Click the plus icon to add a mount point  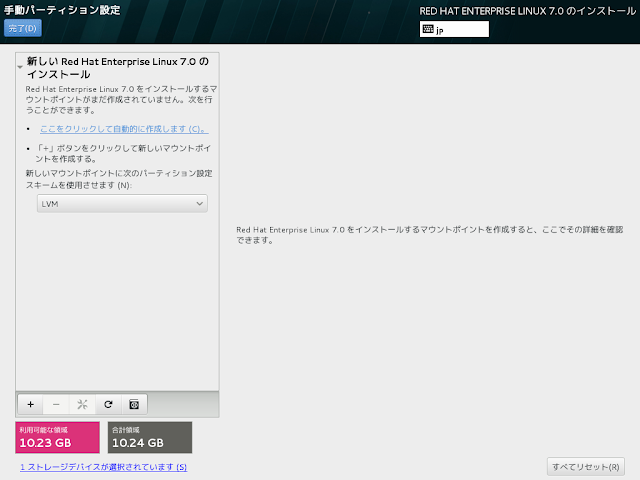(x=31, y=404)
